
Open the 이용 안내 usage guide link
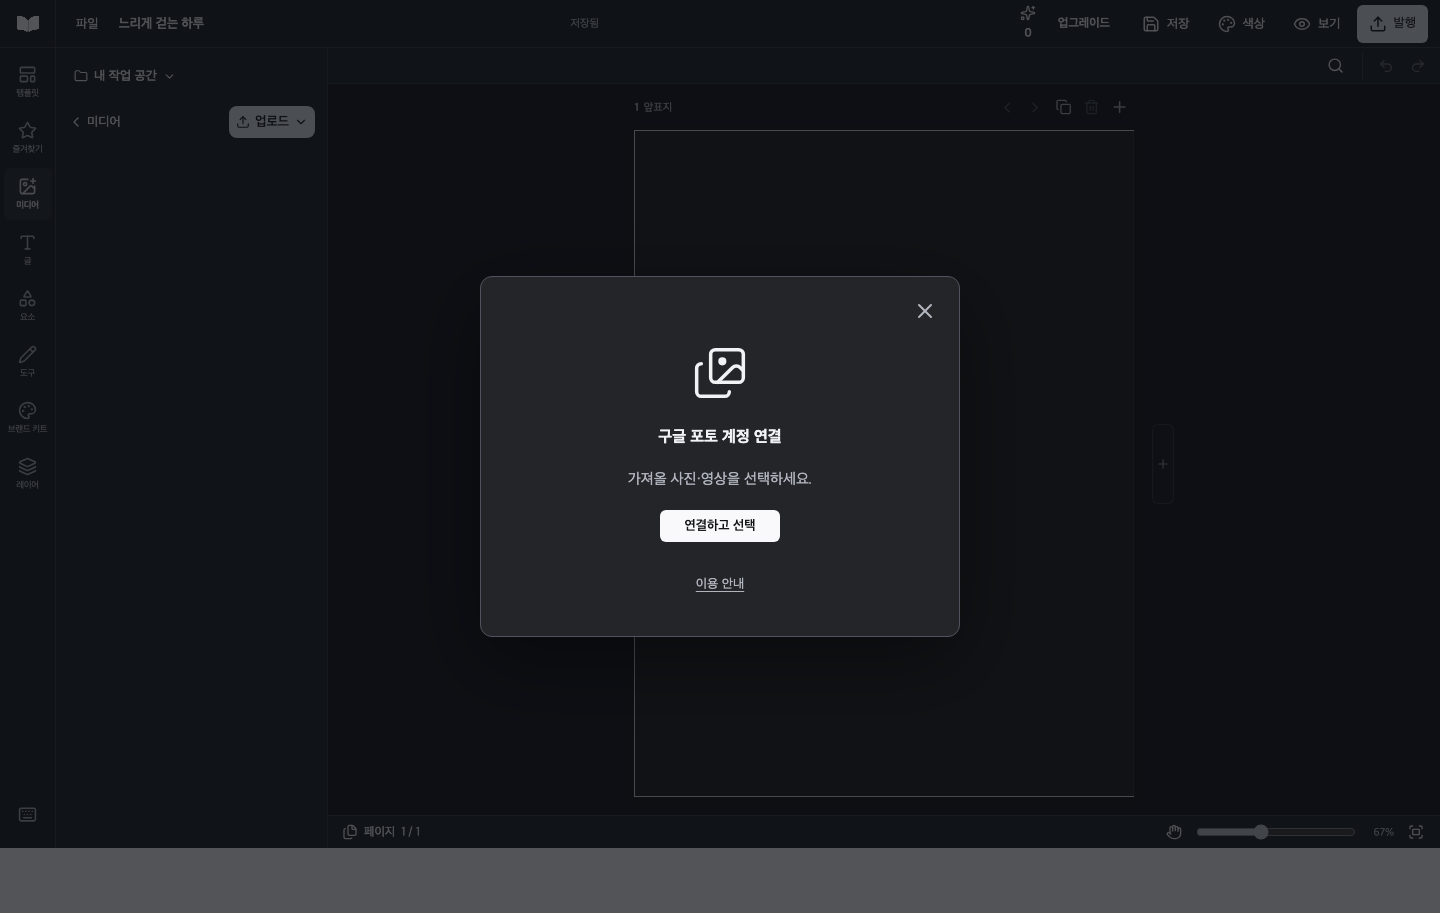point(720,584)
